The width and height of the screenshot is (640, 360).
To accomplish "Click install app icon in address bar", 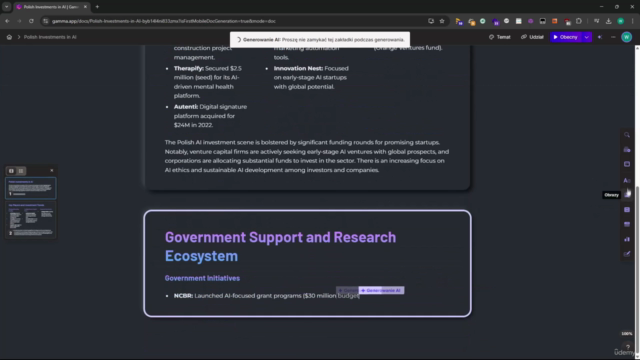I will tap(431, 21).
